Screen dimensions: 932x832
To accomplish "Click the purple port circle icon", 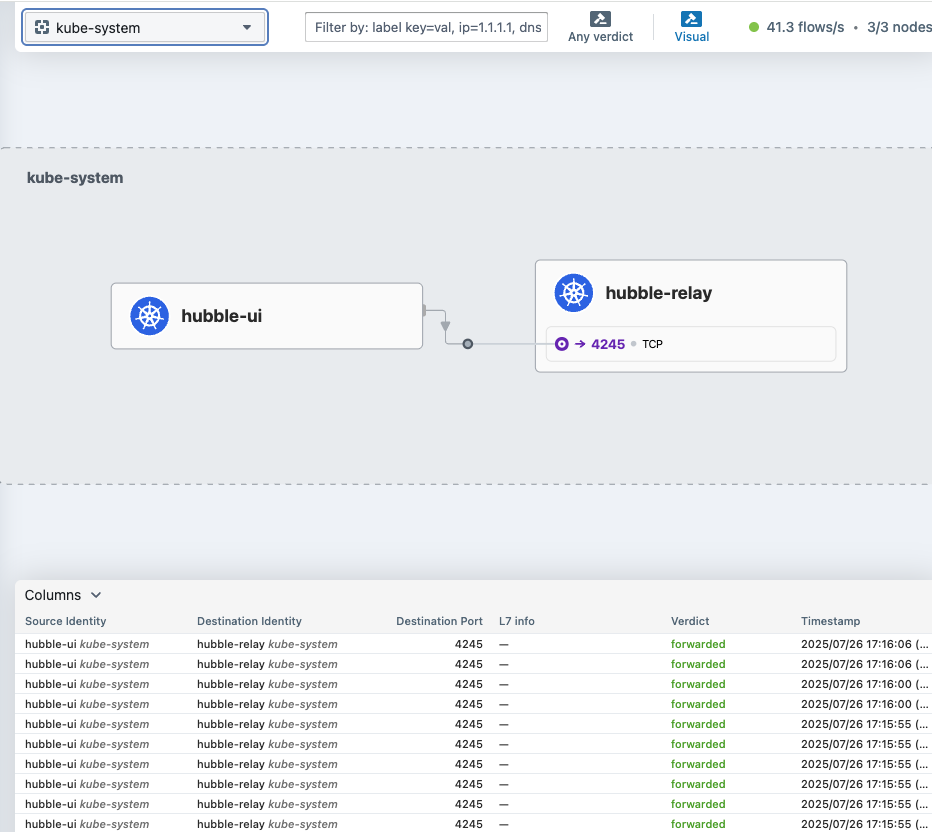I will pos(562,344).
